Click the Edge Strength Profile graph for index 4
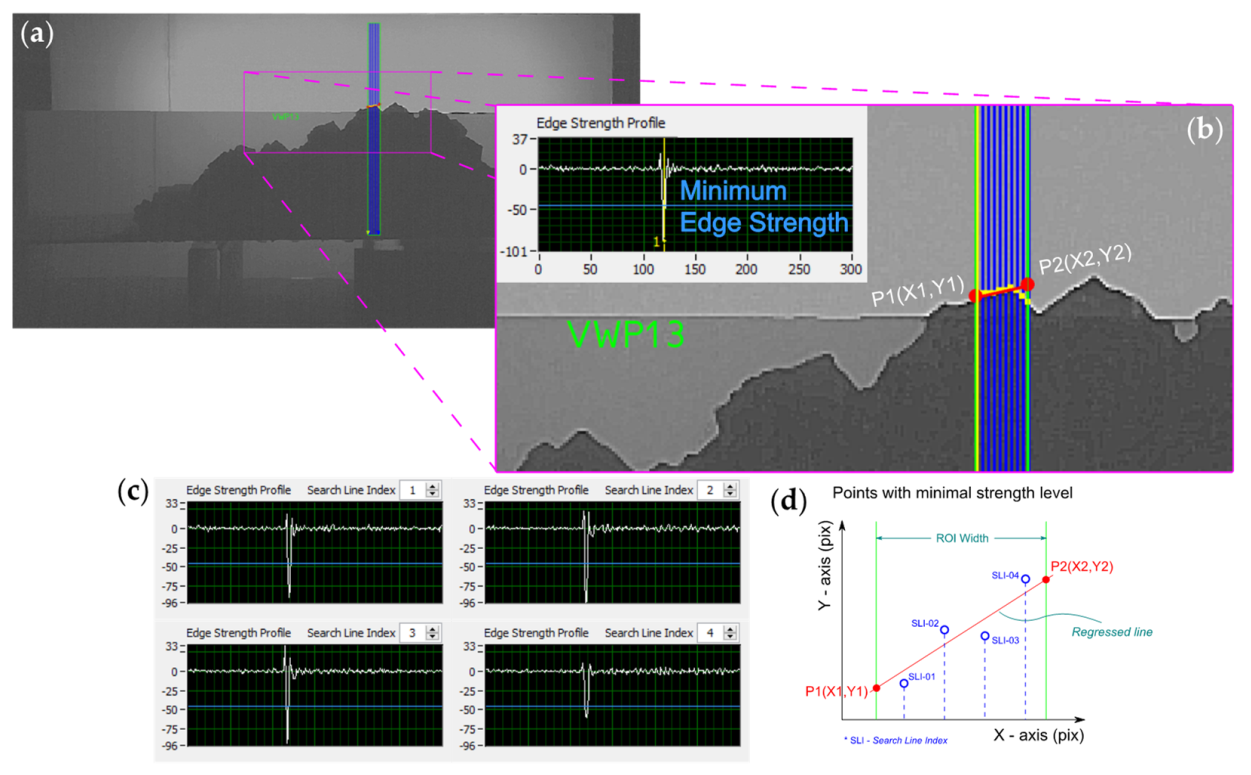The height and width of the screenshot is (775, 1251). pos(613,696)
